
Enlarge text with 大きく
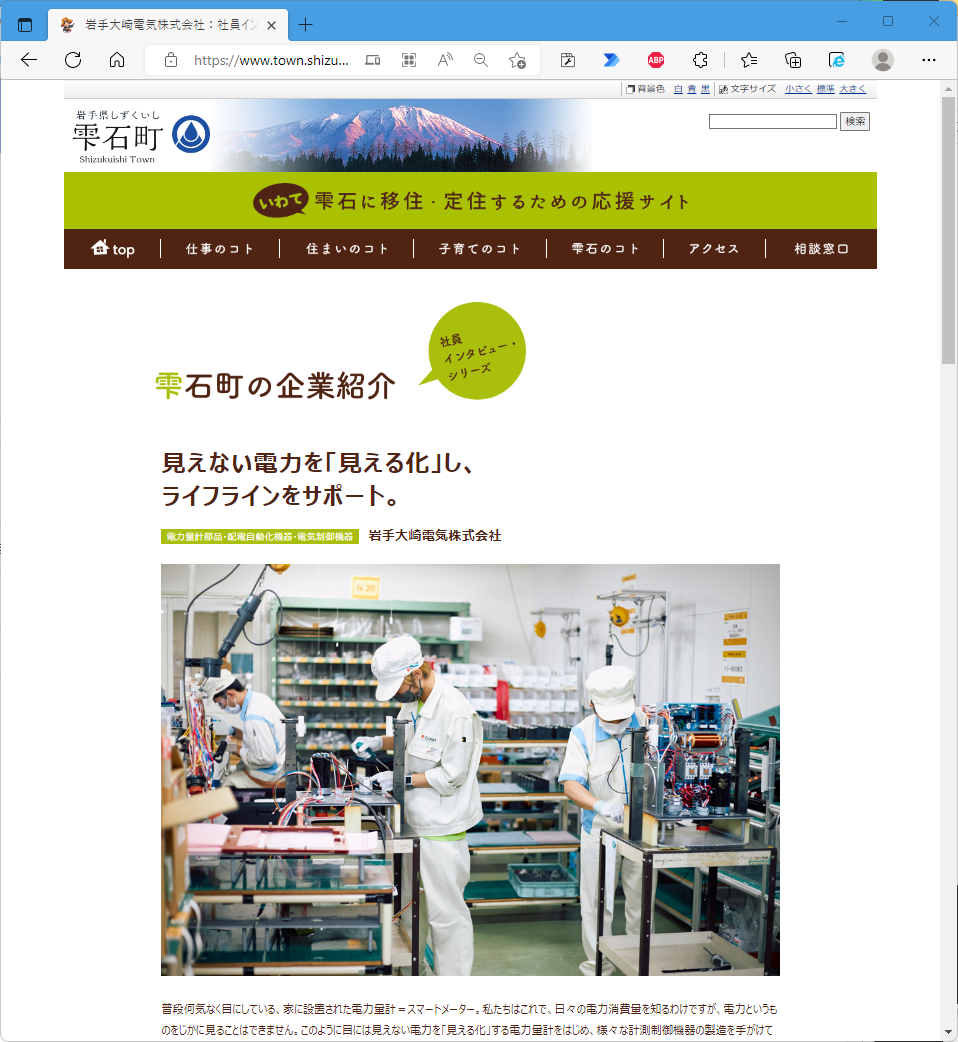pyautogui.click(x=852, y=89)
